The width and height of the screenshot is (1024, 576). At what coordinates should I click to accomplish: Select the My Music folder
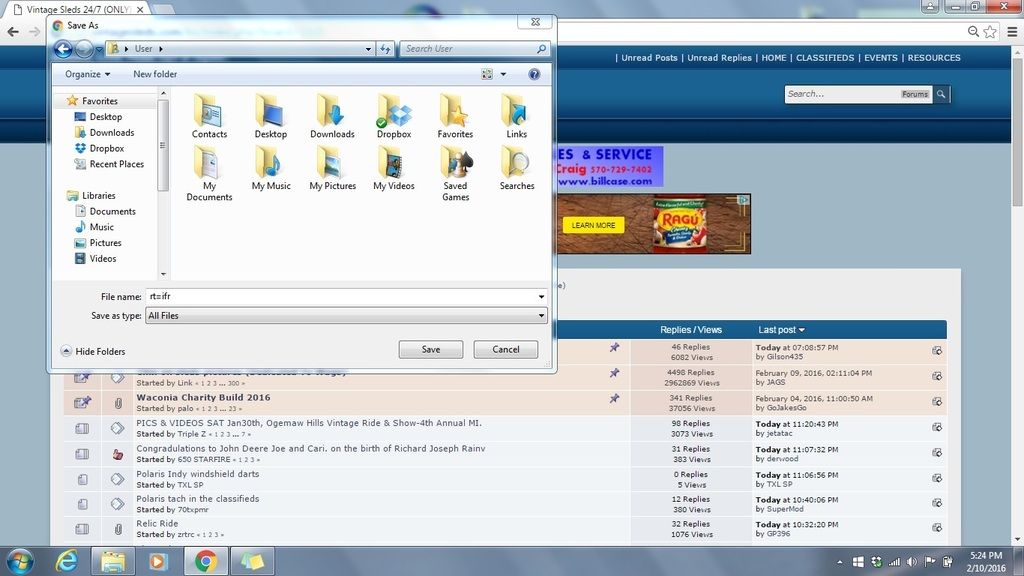(x=271, y=163)
